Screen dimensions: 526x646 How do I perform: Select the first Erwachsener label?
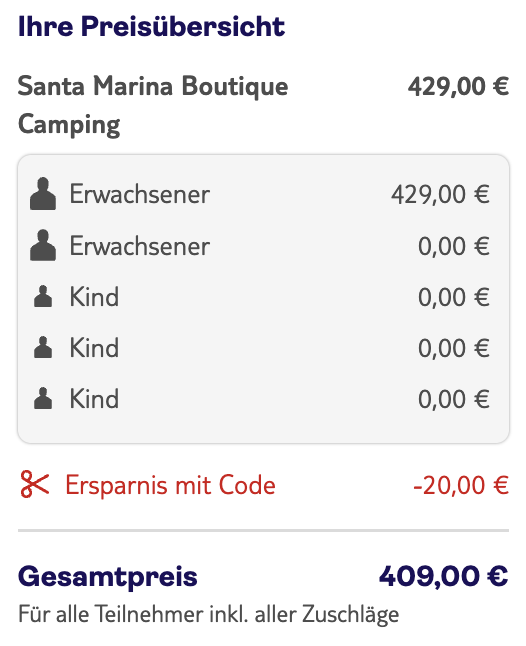[140, 194]
